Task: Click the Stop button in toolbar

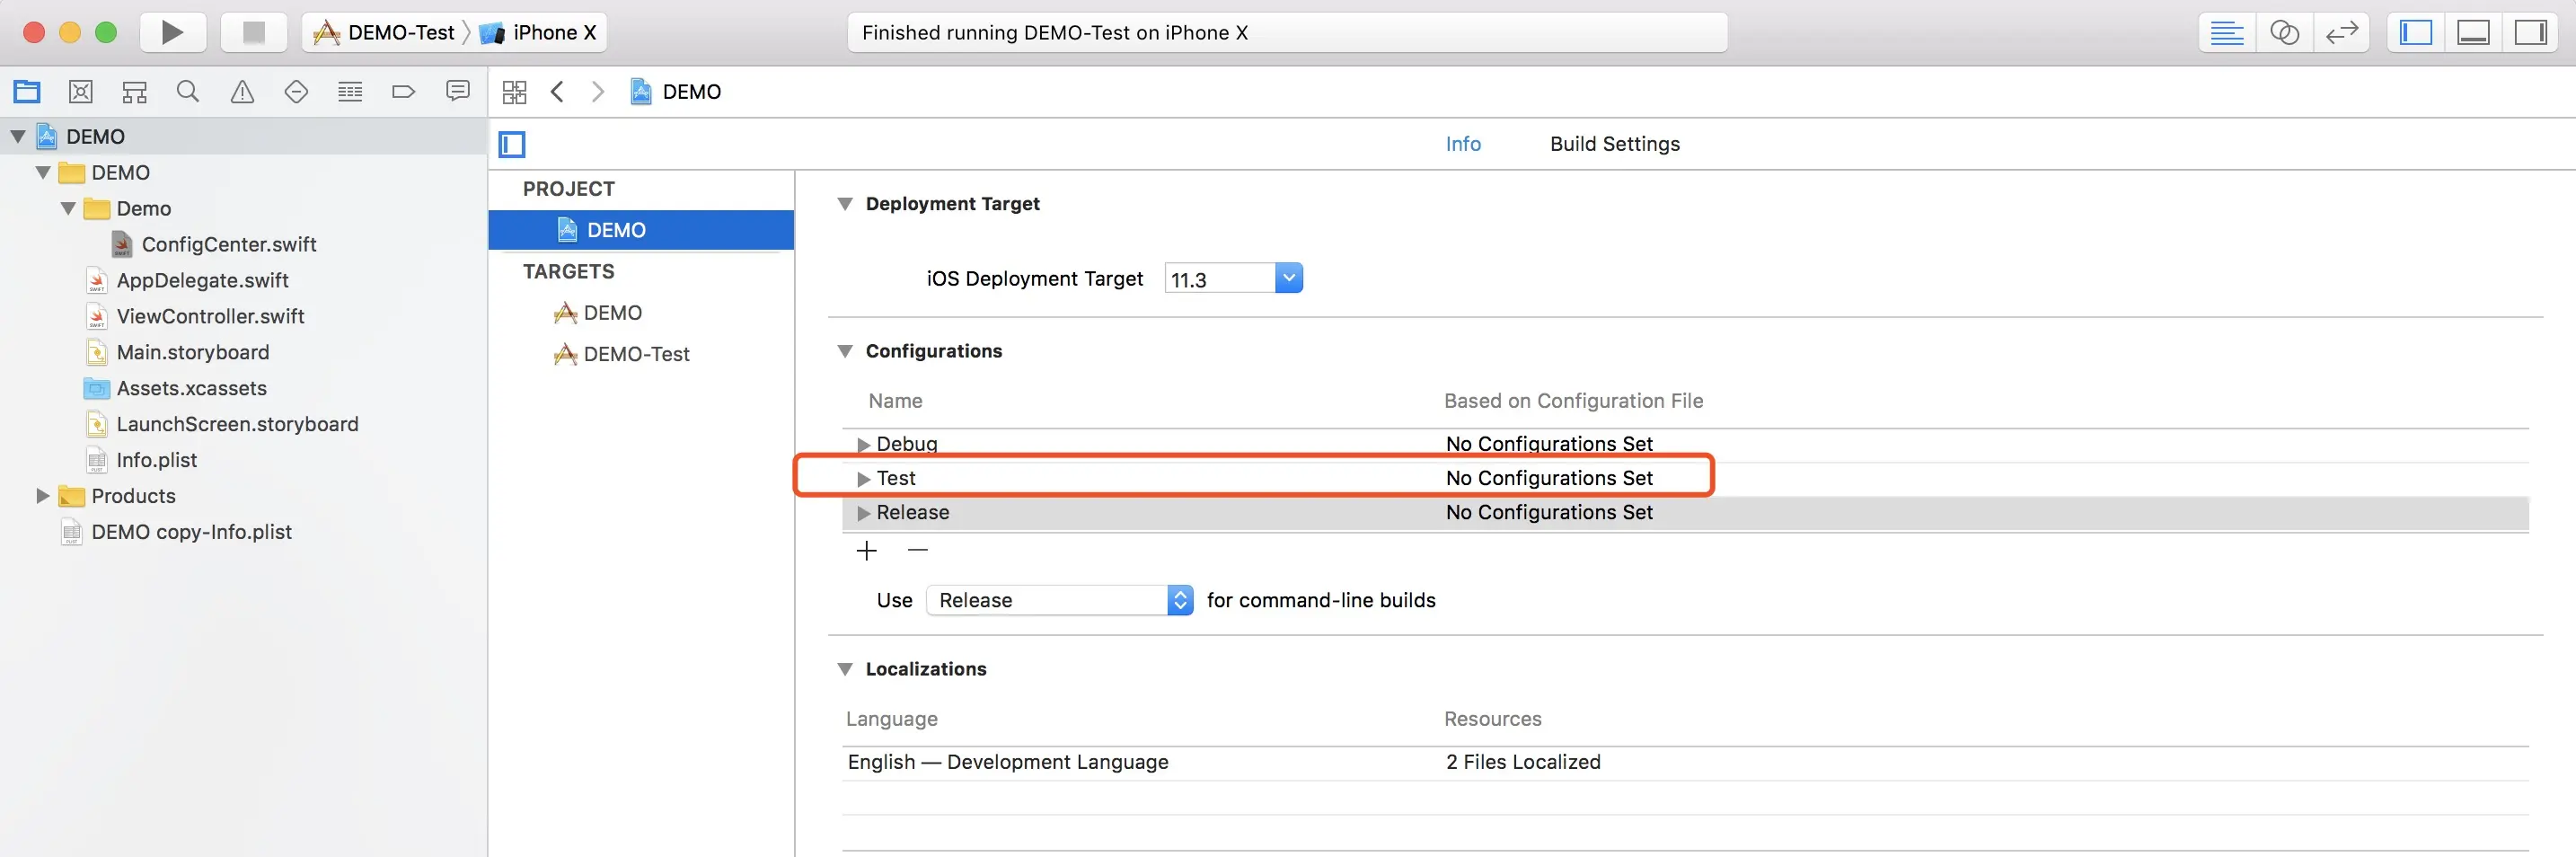Action: (254, 33)
